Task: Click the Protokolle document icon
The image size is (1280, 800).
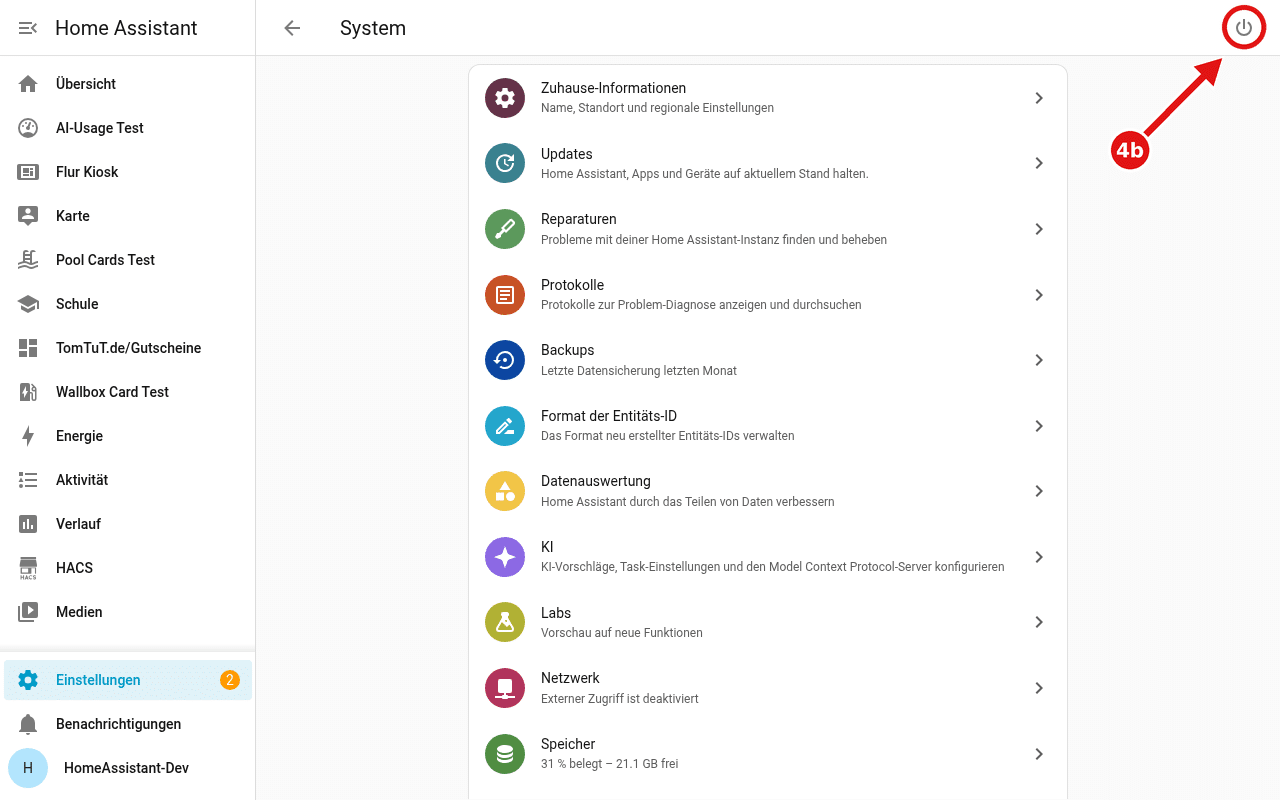Action: click(505, 295)
